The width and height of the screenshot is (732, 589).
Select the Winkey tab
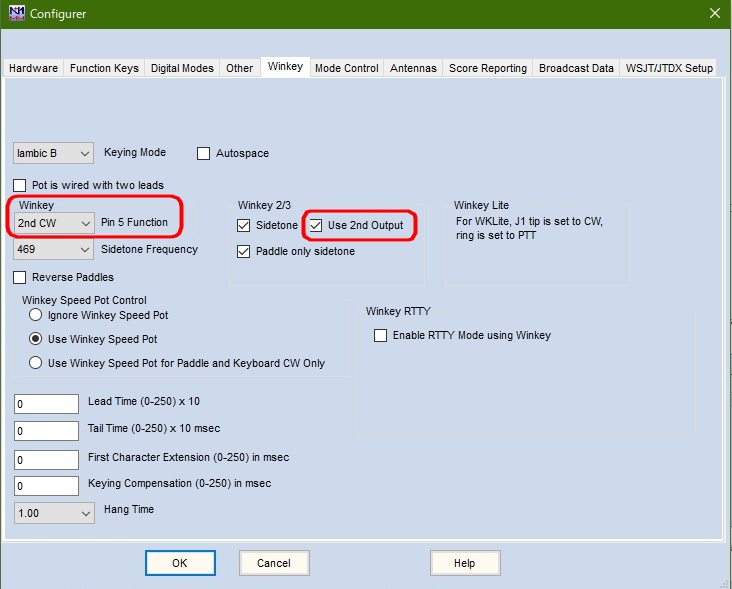point(285,67)
